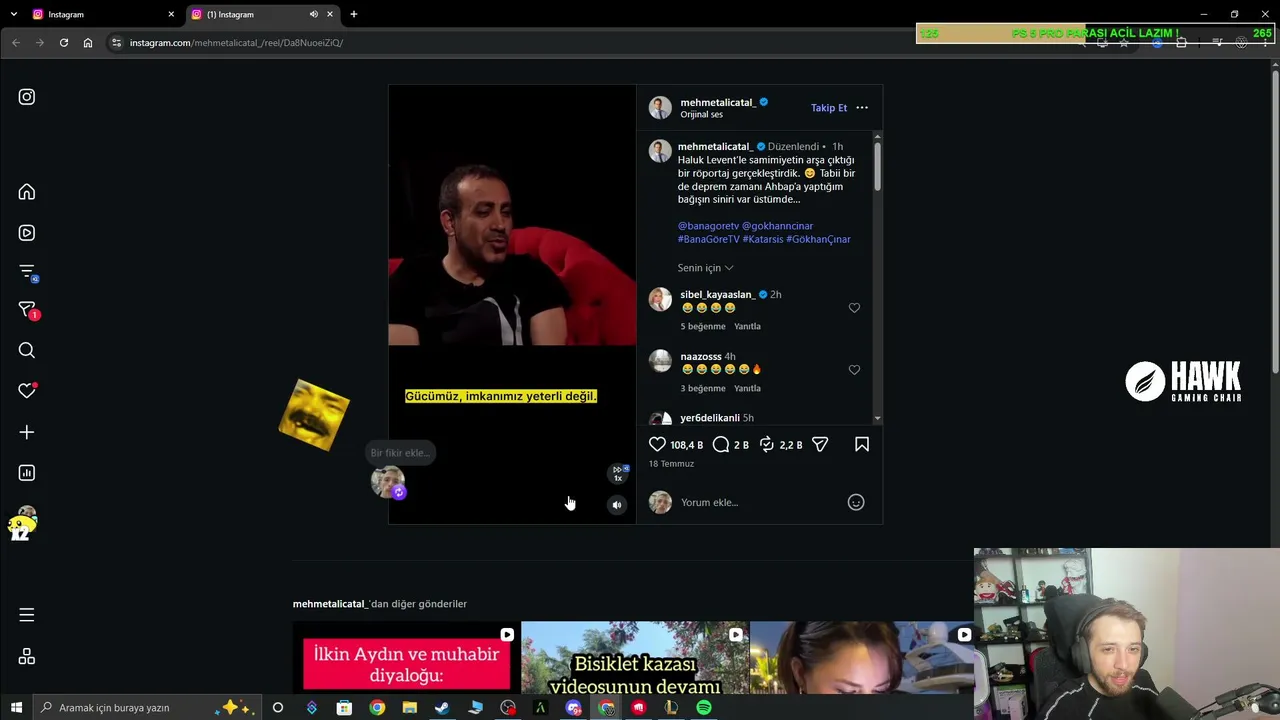The width and height of the screenshot is (1280, 720).
Task: Open the Instagram logo home link
Action: click(x=27, y=97)
